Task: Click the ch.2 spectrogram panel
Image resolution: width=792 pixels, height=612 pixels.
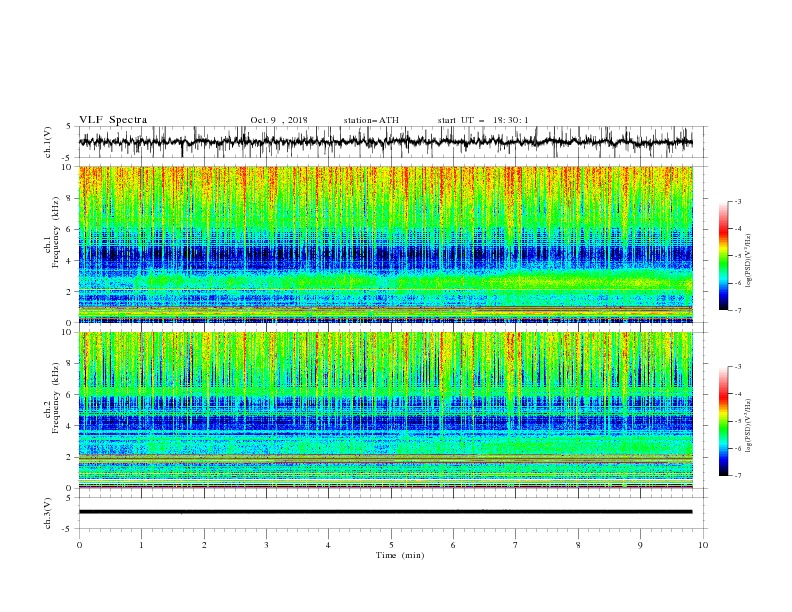Action: click(x=385, y=410)
